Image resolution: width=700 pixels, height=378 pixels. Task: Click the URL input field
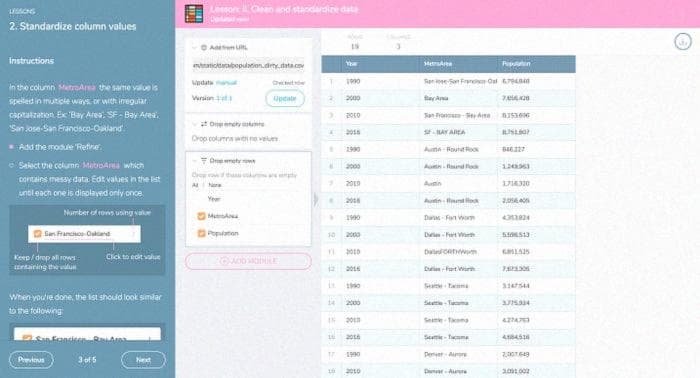[248, 66]
